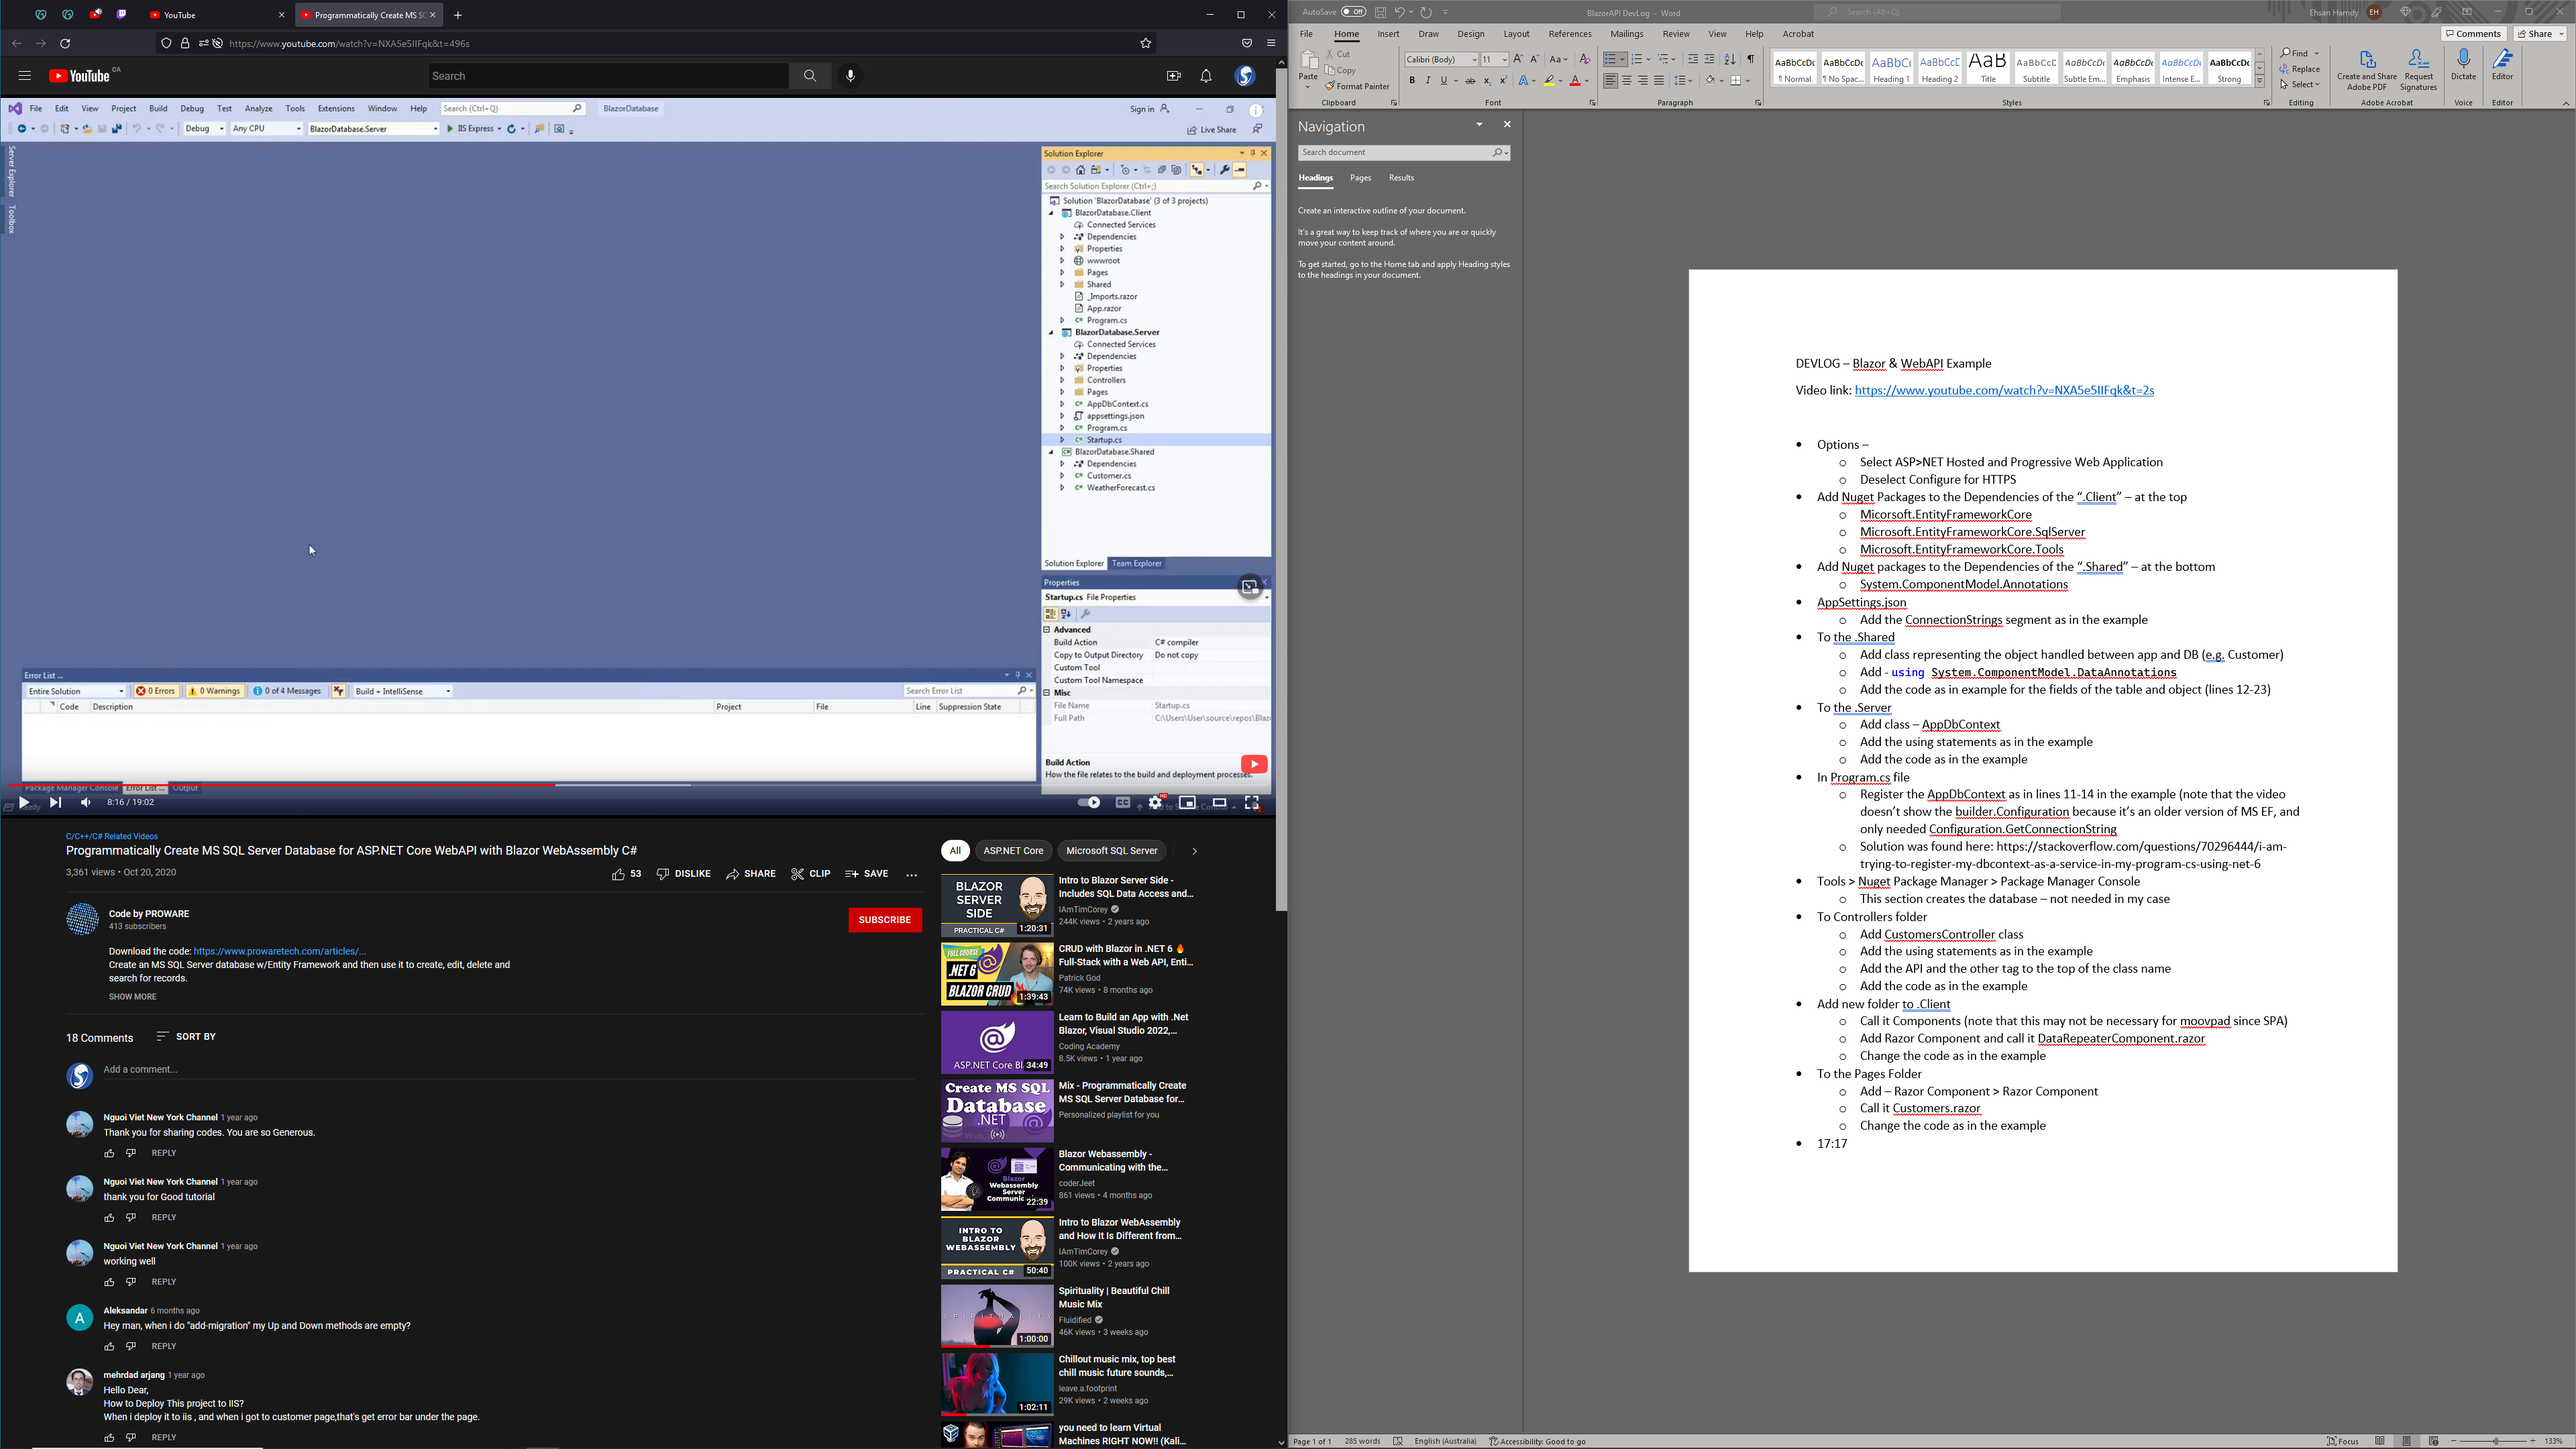Viewport: 2576px width, 1449px height.
Task: Click DISLIKE under the video
Action: pyautogui.click(x=684, y=874)
